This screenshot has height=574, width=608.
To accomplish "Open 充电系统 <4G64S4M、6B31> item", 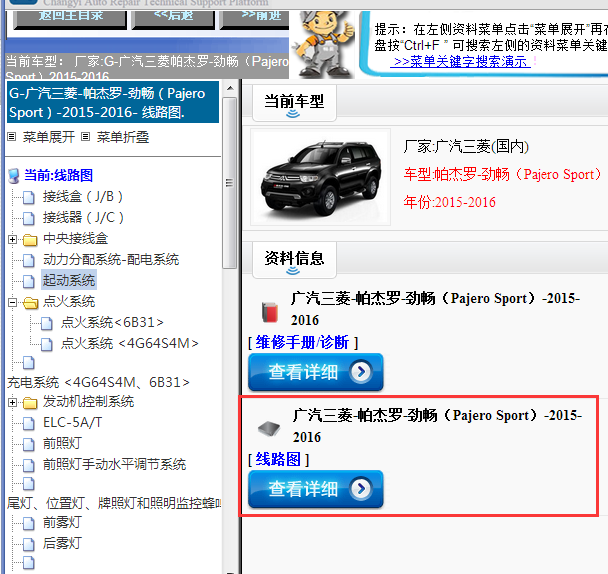I will [98, 382].
